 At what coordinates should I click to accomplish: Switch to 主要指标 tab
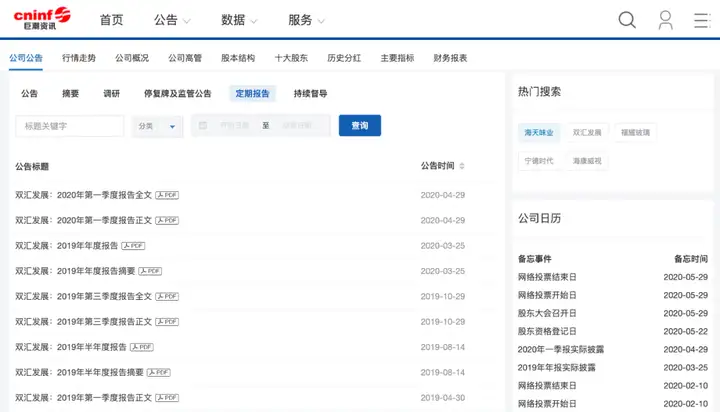point(397,58)
